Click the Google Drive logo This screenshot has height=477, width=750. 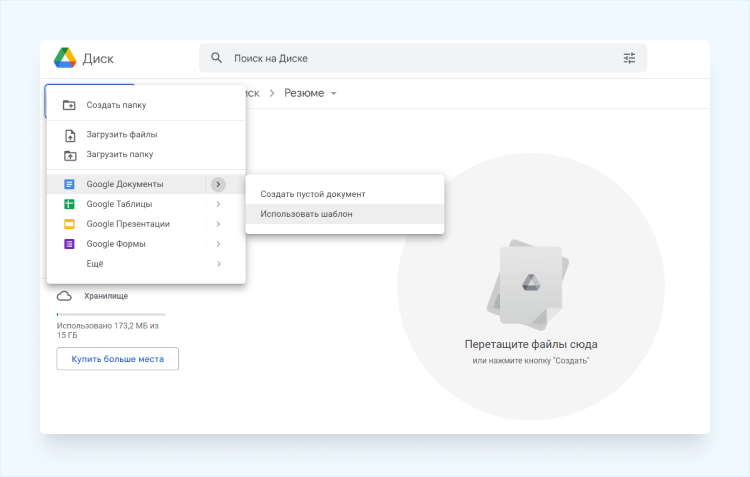65,58
